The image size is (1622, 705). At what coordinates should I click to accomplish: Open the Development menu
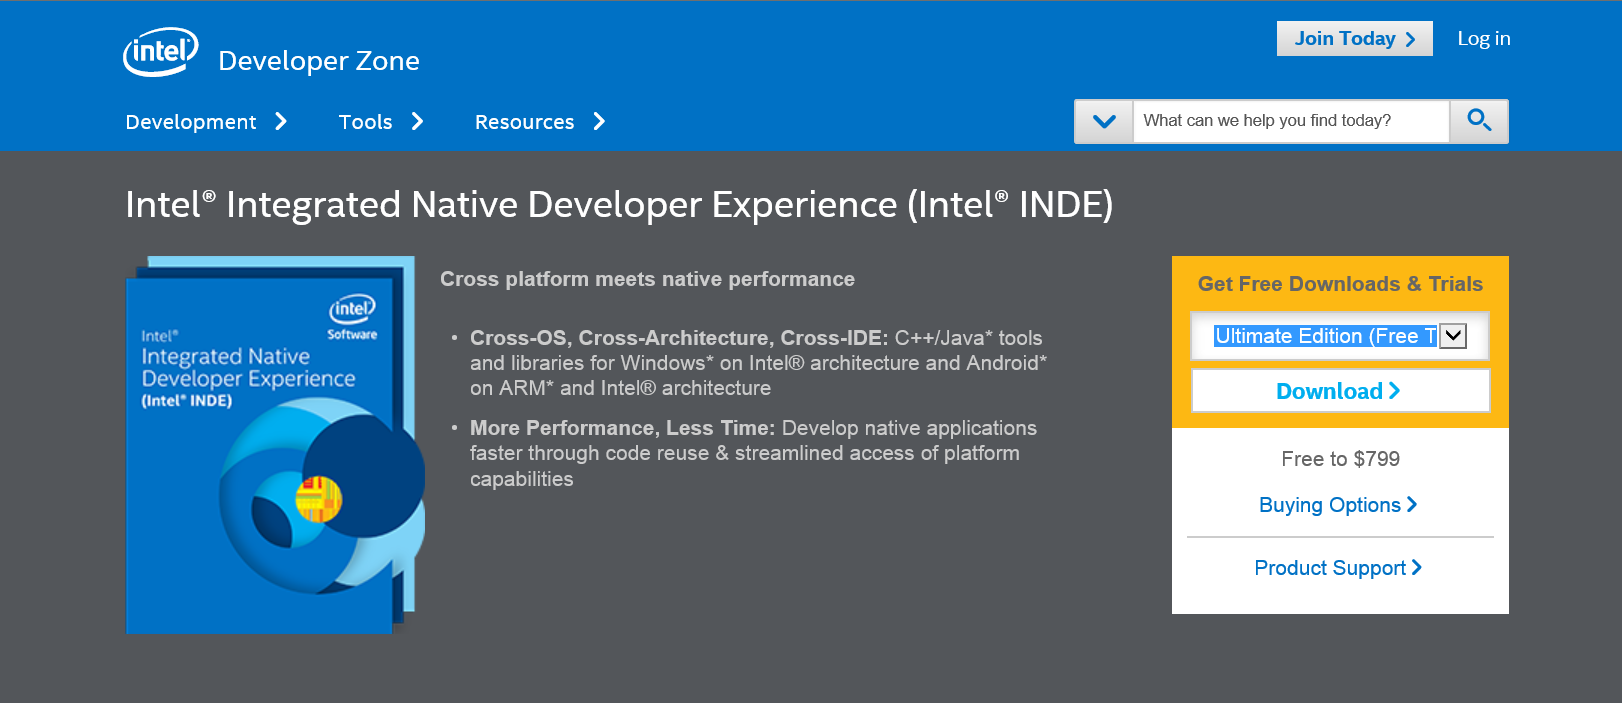[x=191, y=122]
